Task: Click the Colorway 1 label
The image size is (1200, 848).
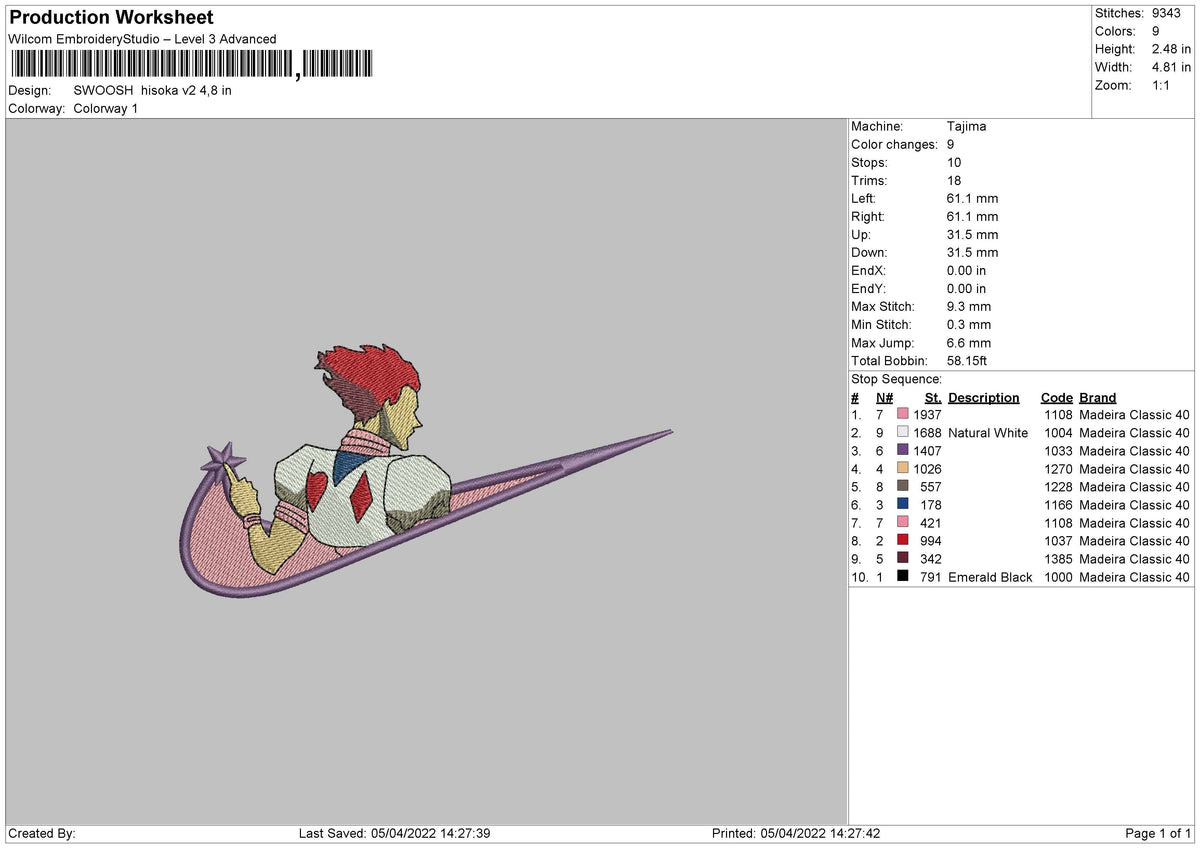Action: [x=105, y=109]
